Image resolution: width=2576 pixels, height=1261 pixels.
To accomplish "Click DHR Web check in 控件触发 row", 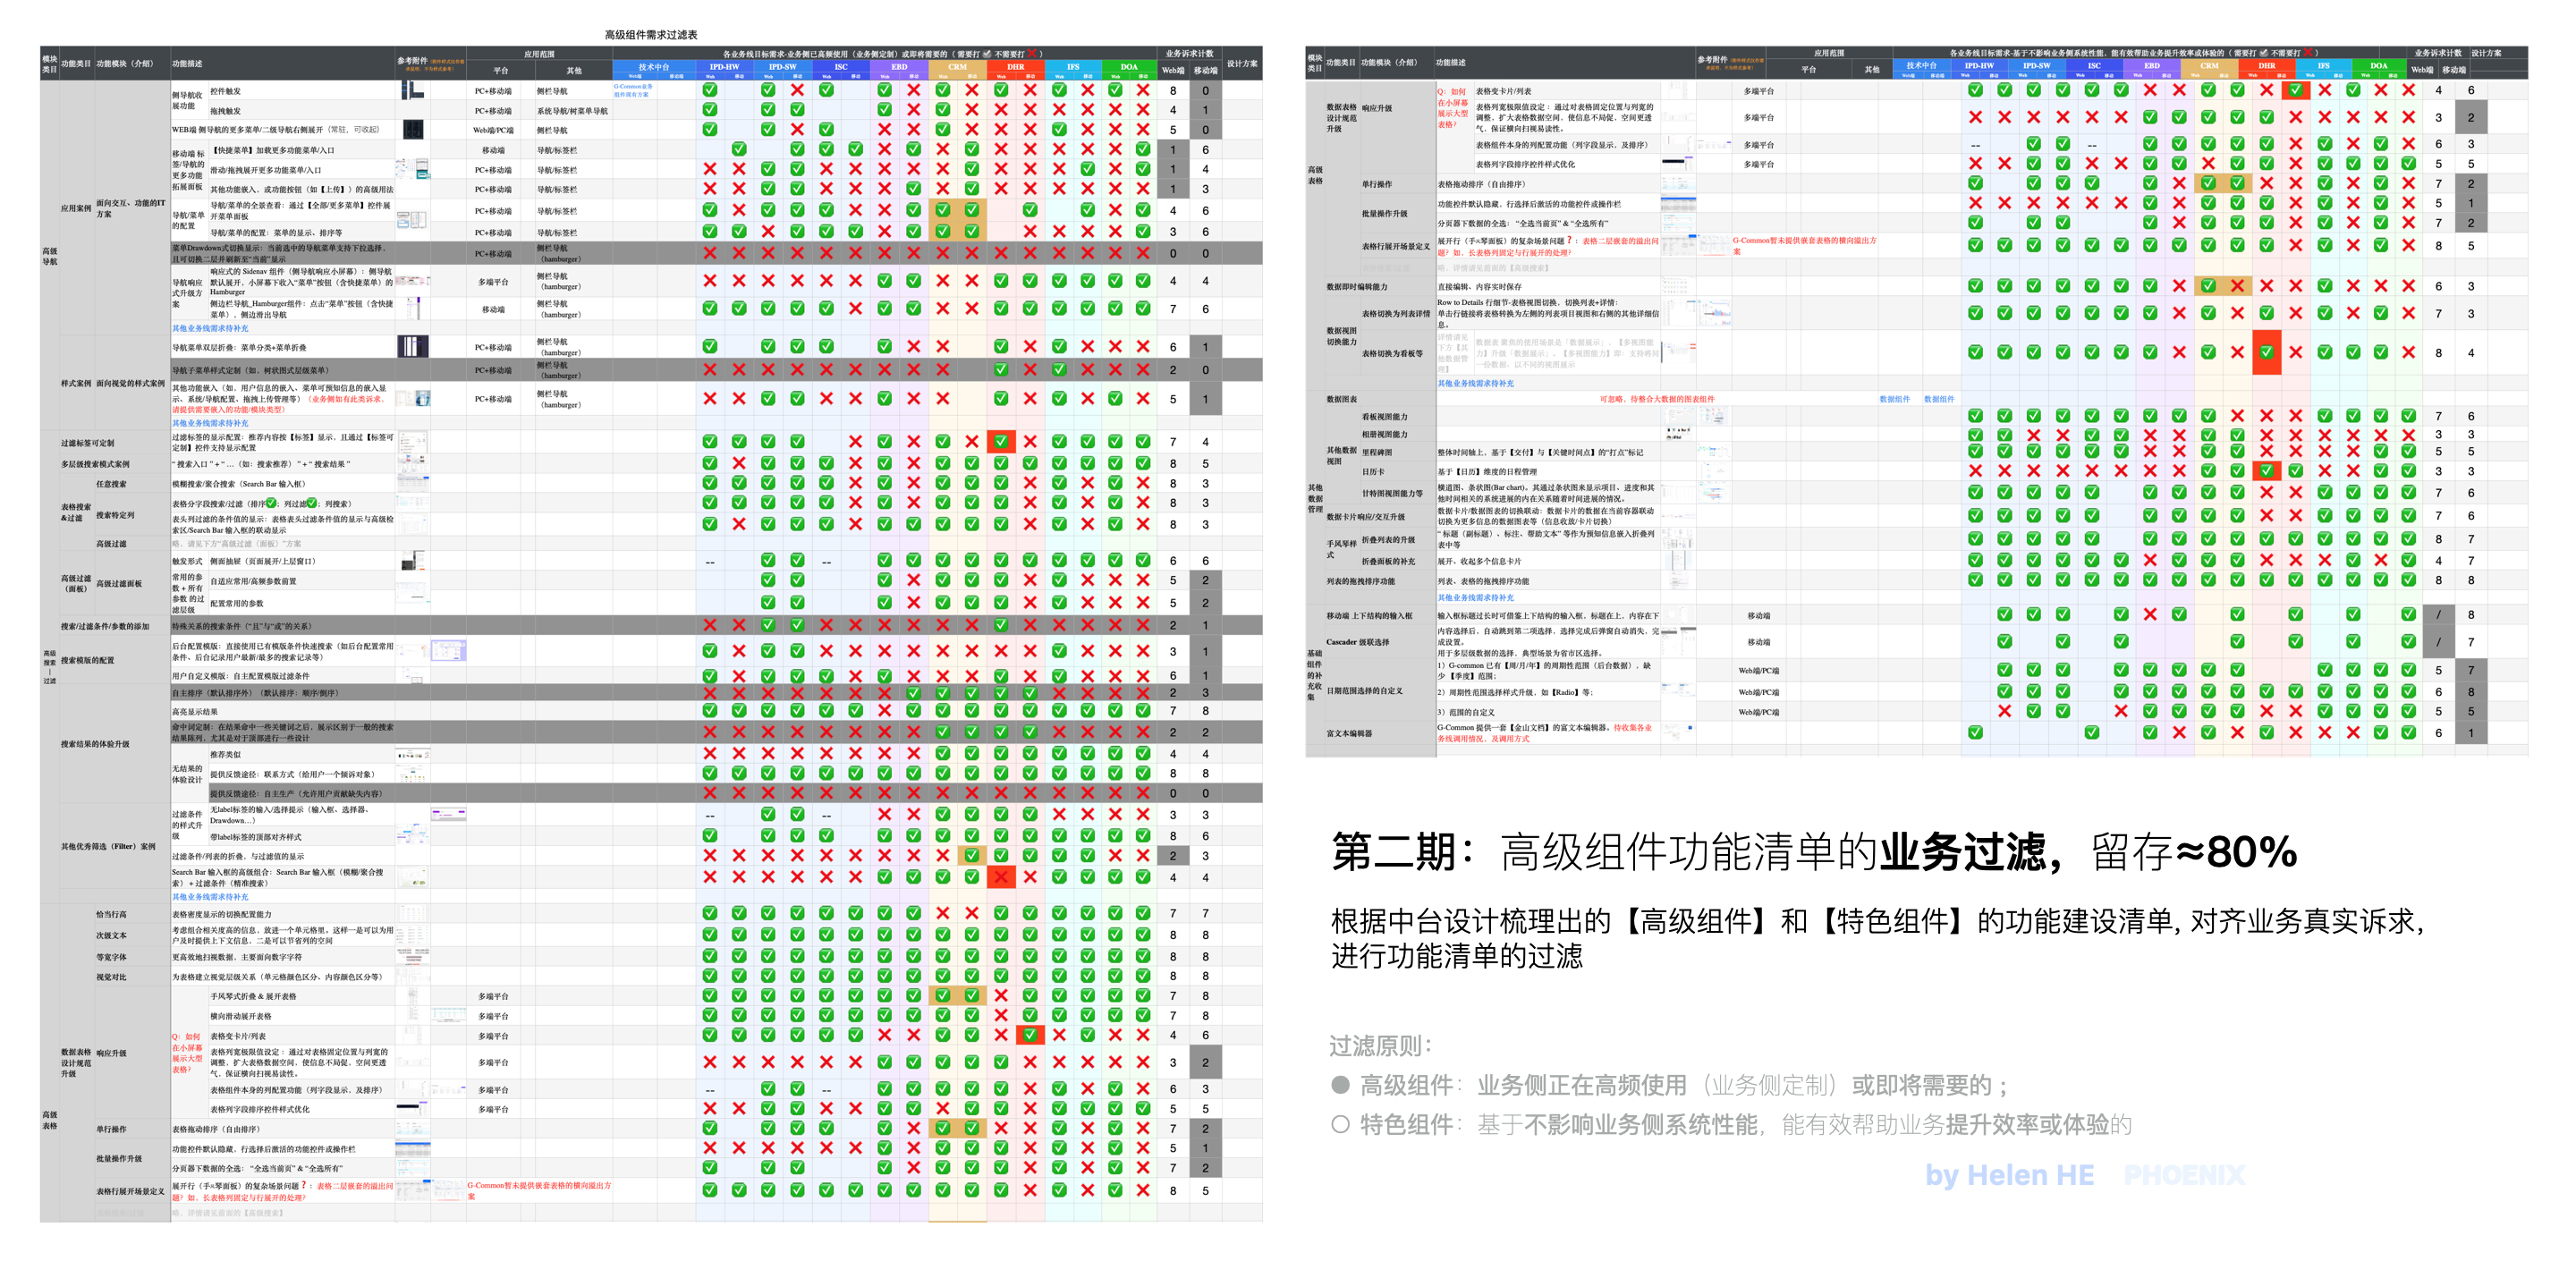I will [x=1001, y=90].
